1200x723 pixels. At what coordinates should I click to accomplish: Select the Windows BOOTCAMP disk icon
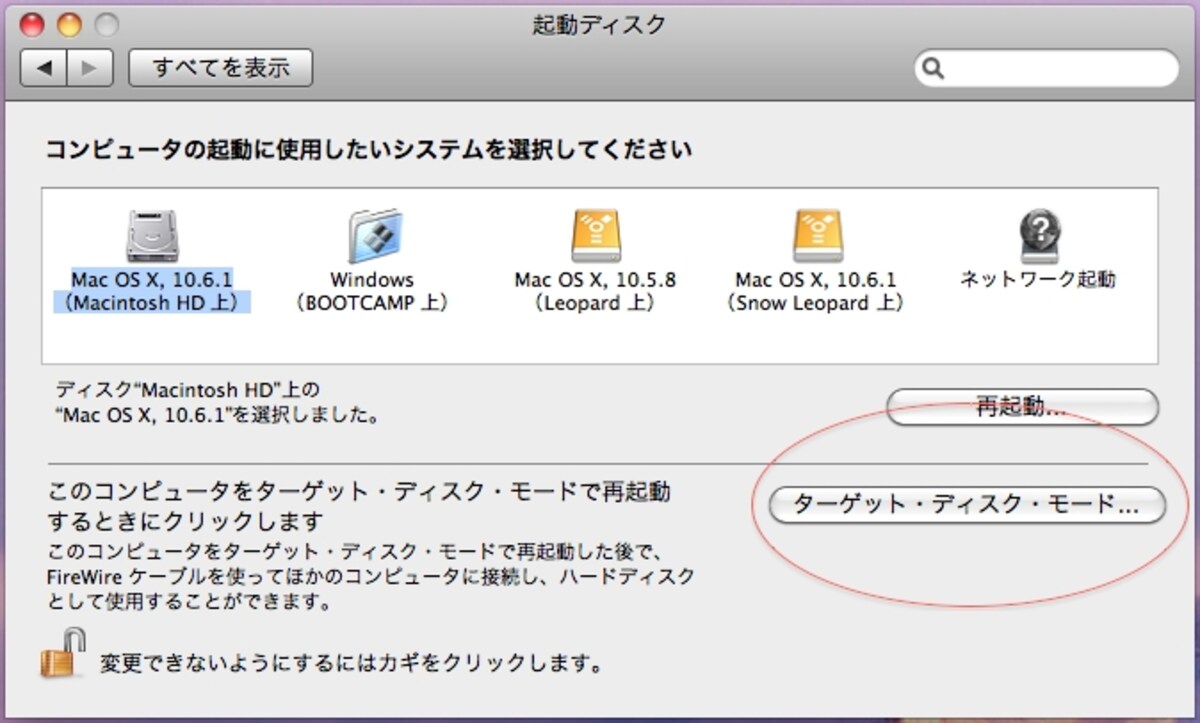click(x=374, y=237)
